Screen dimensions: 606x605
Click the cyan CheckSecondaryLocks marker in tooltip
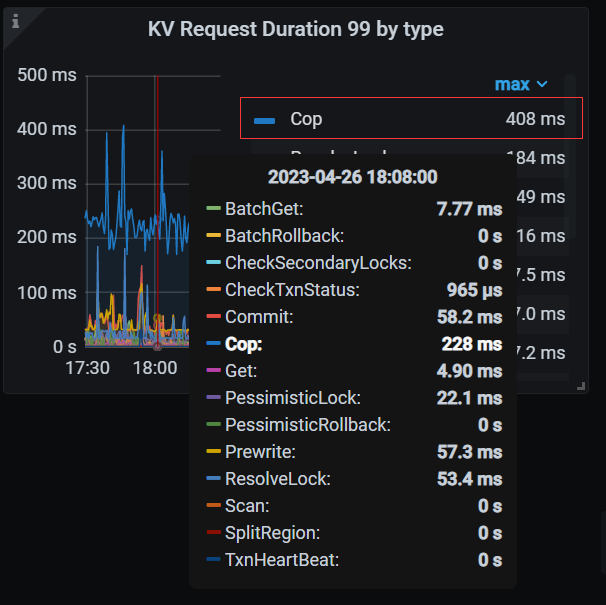tap(213, 263)
